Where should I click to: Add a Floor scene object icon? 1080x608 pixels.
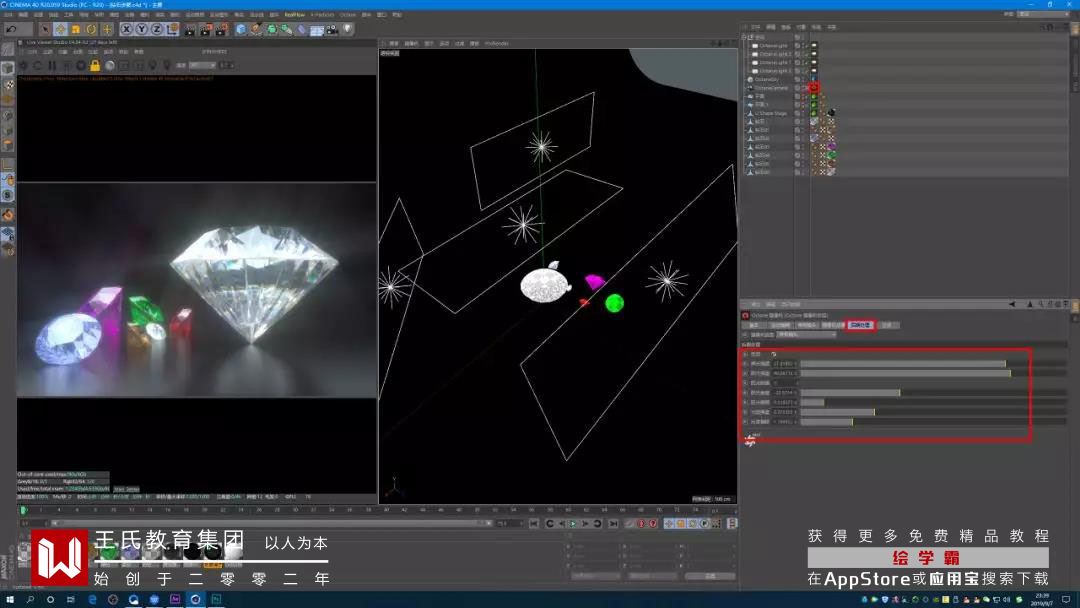click(x=317, y=30)
